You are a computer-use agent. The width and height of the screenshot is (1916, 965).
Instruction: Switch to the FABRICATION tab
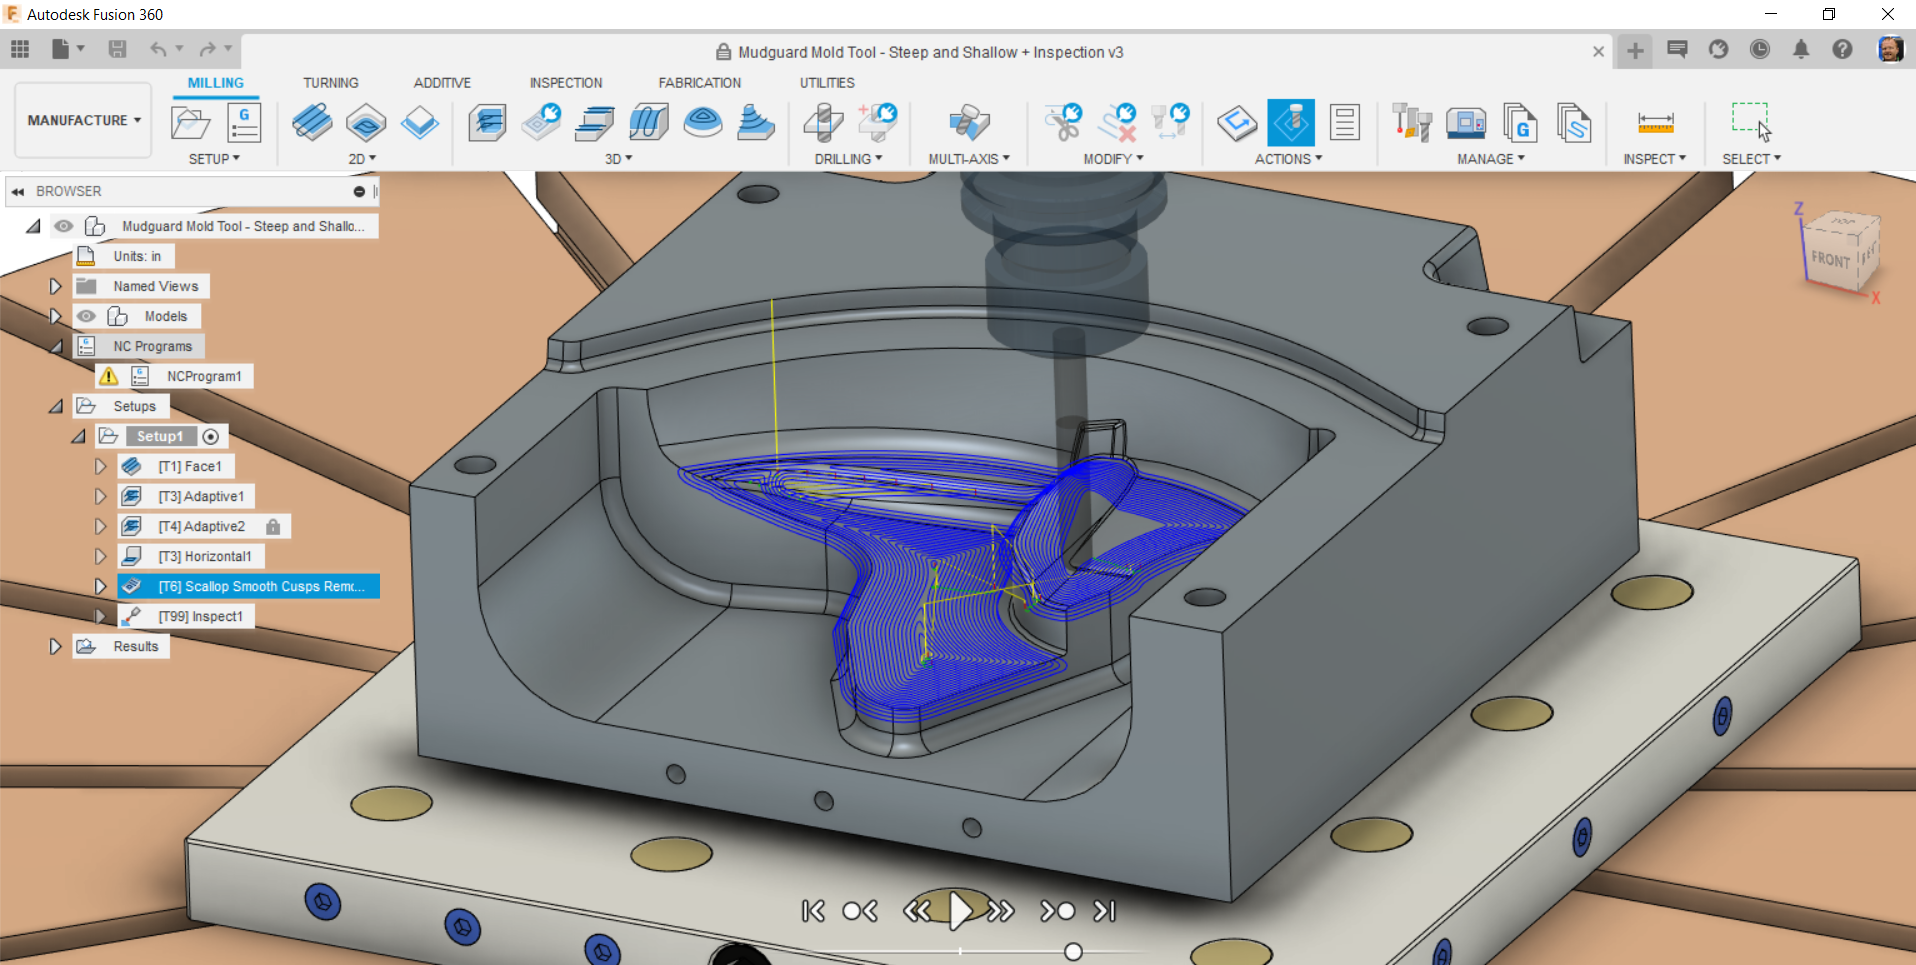coord(700,83)
